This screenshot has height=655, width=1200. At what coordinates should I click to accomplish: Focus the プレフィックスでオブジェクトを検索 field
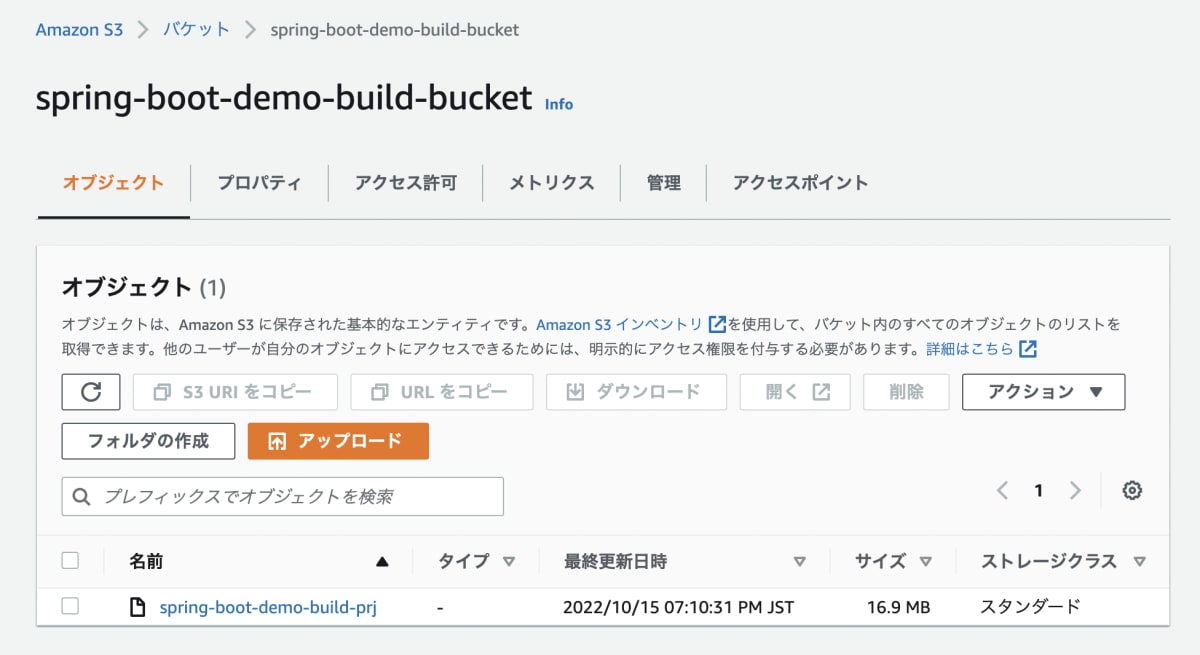pos(283,496)
